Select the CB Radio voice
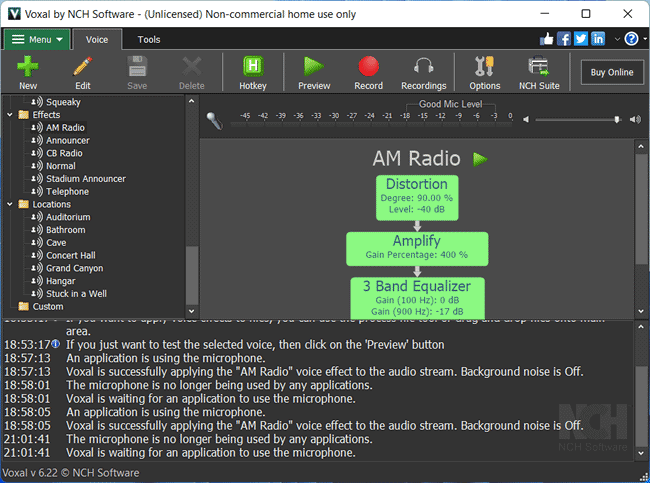The height and width of the screenshot is (483, 650). 64,153
